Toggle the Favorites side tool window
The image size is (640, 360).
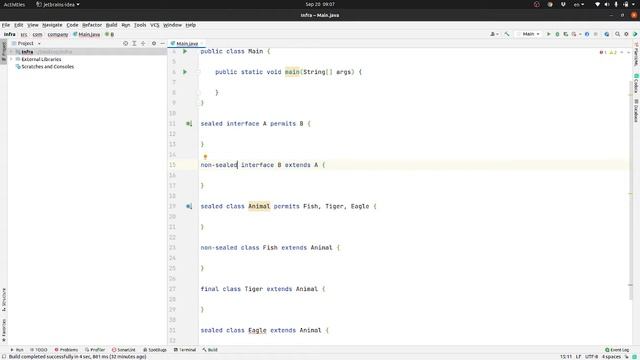coord(4,330)
